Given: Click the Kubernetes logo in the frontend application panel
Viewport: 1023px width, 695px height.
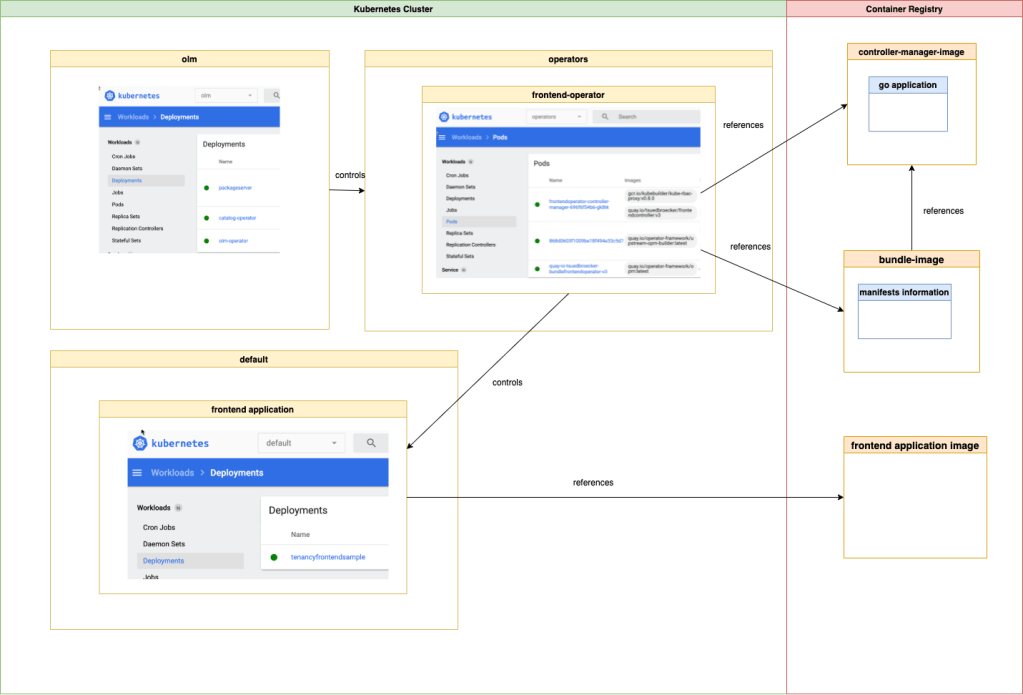Looking at the screenshot, I should click(x=142, y=443).
